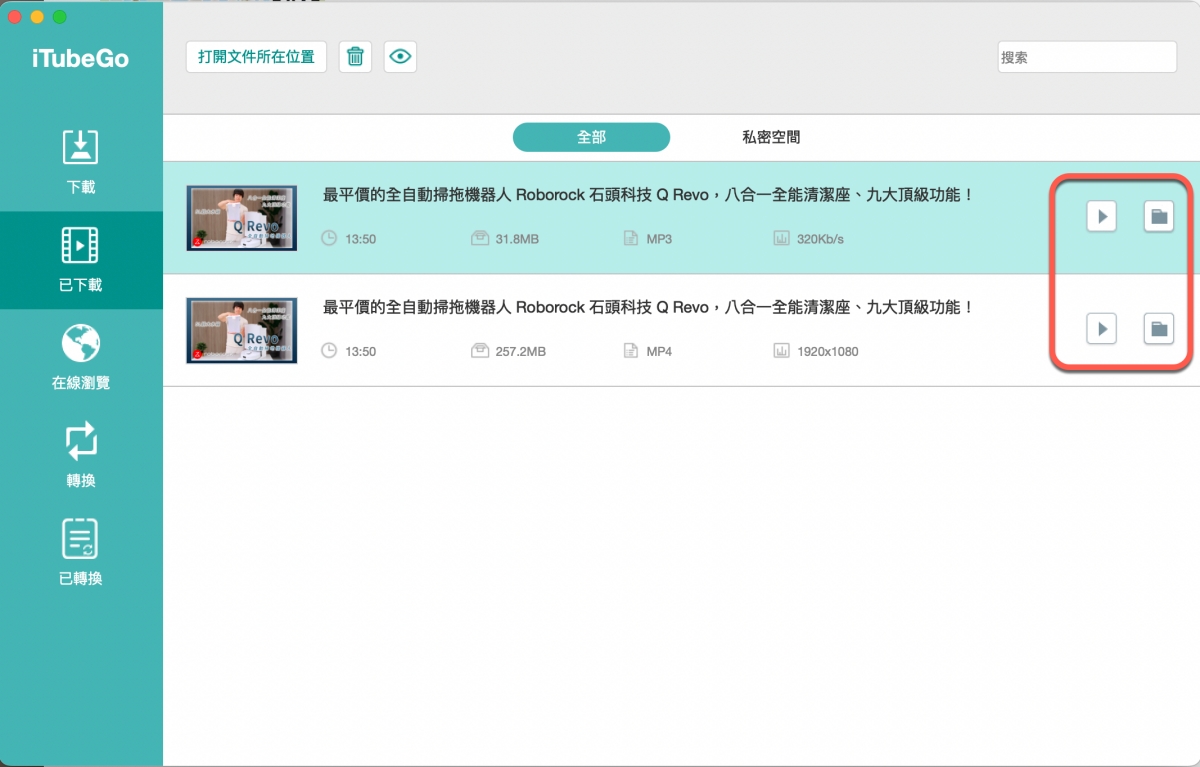The image size is (1200, 767).
Task: Click the 打開文件所在位置 button
Action: [x=256, y=57]
